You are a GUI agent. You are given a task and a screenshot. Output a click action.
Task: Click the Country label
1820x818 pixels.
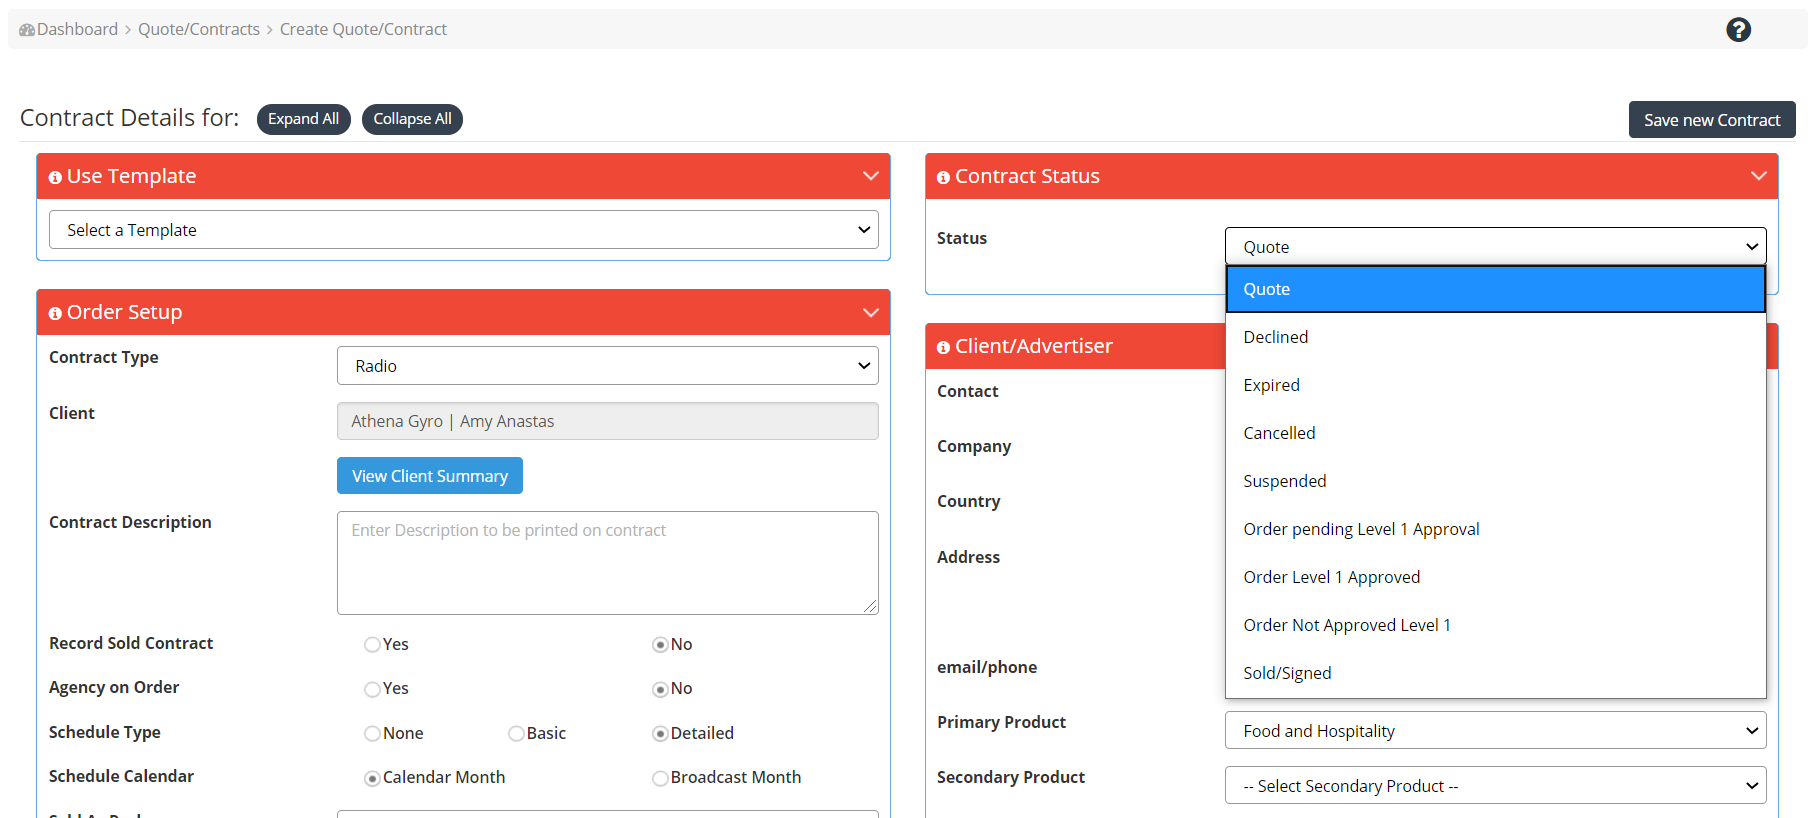pyautogui.click(x=969, y=501)
